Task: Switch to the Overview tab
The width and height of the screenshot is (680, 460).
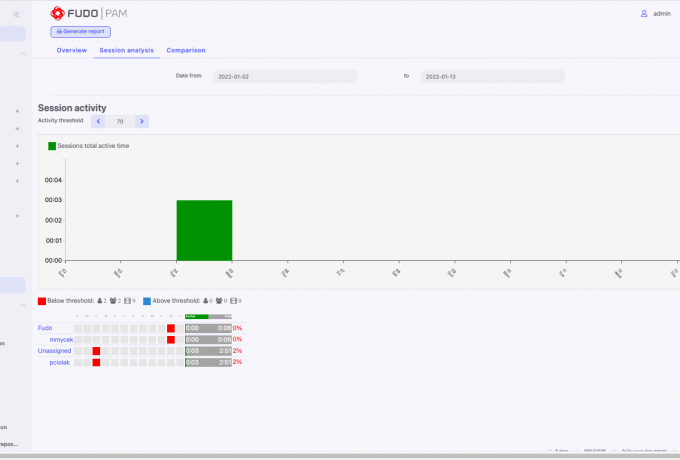Action: pyautogui.click(x=71, y=50)
